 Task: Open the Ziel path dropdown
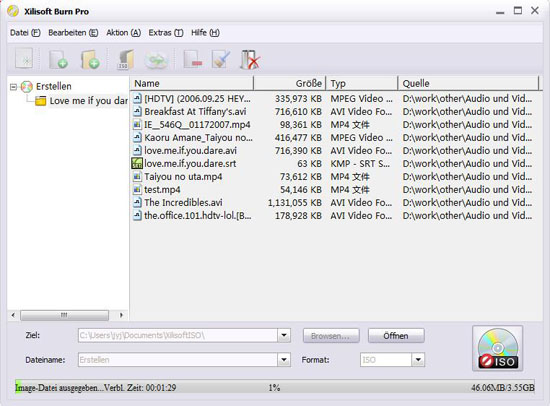click(284, 335)
